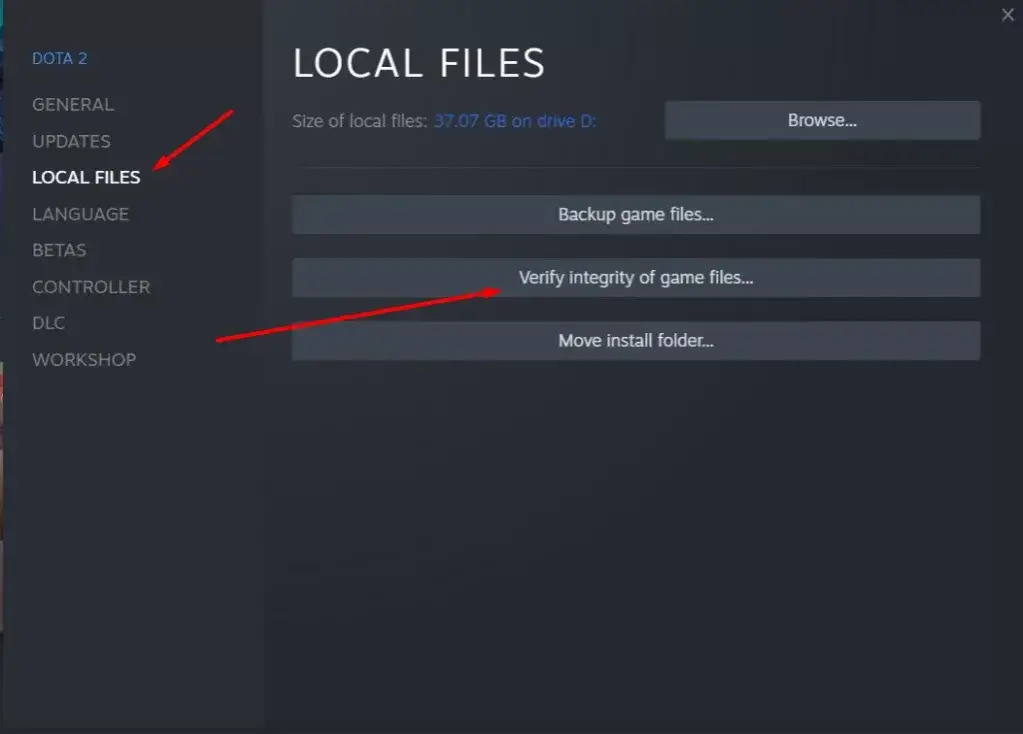Click the sidebar navigation area

(x=130, y=500)
